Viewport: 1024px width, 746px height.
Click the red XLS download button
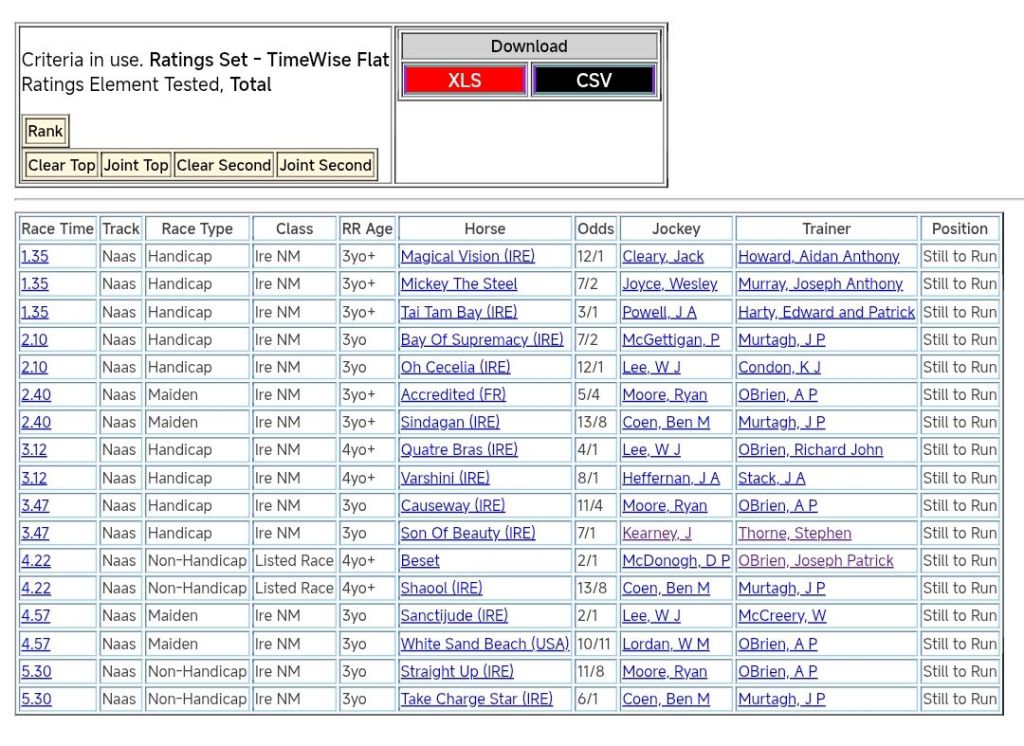pos(464,81)
